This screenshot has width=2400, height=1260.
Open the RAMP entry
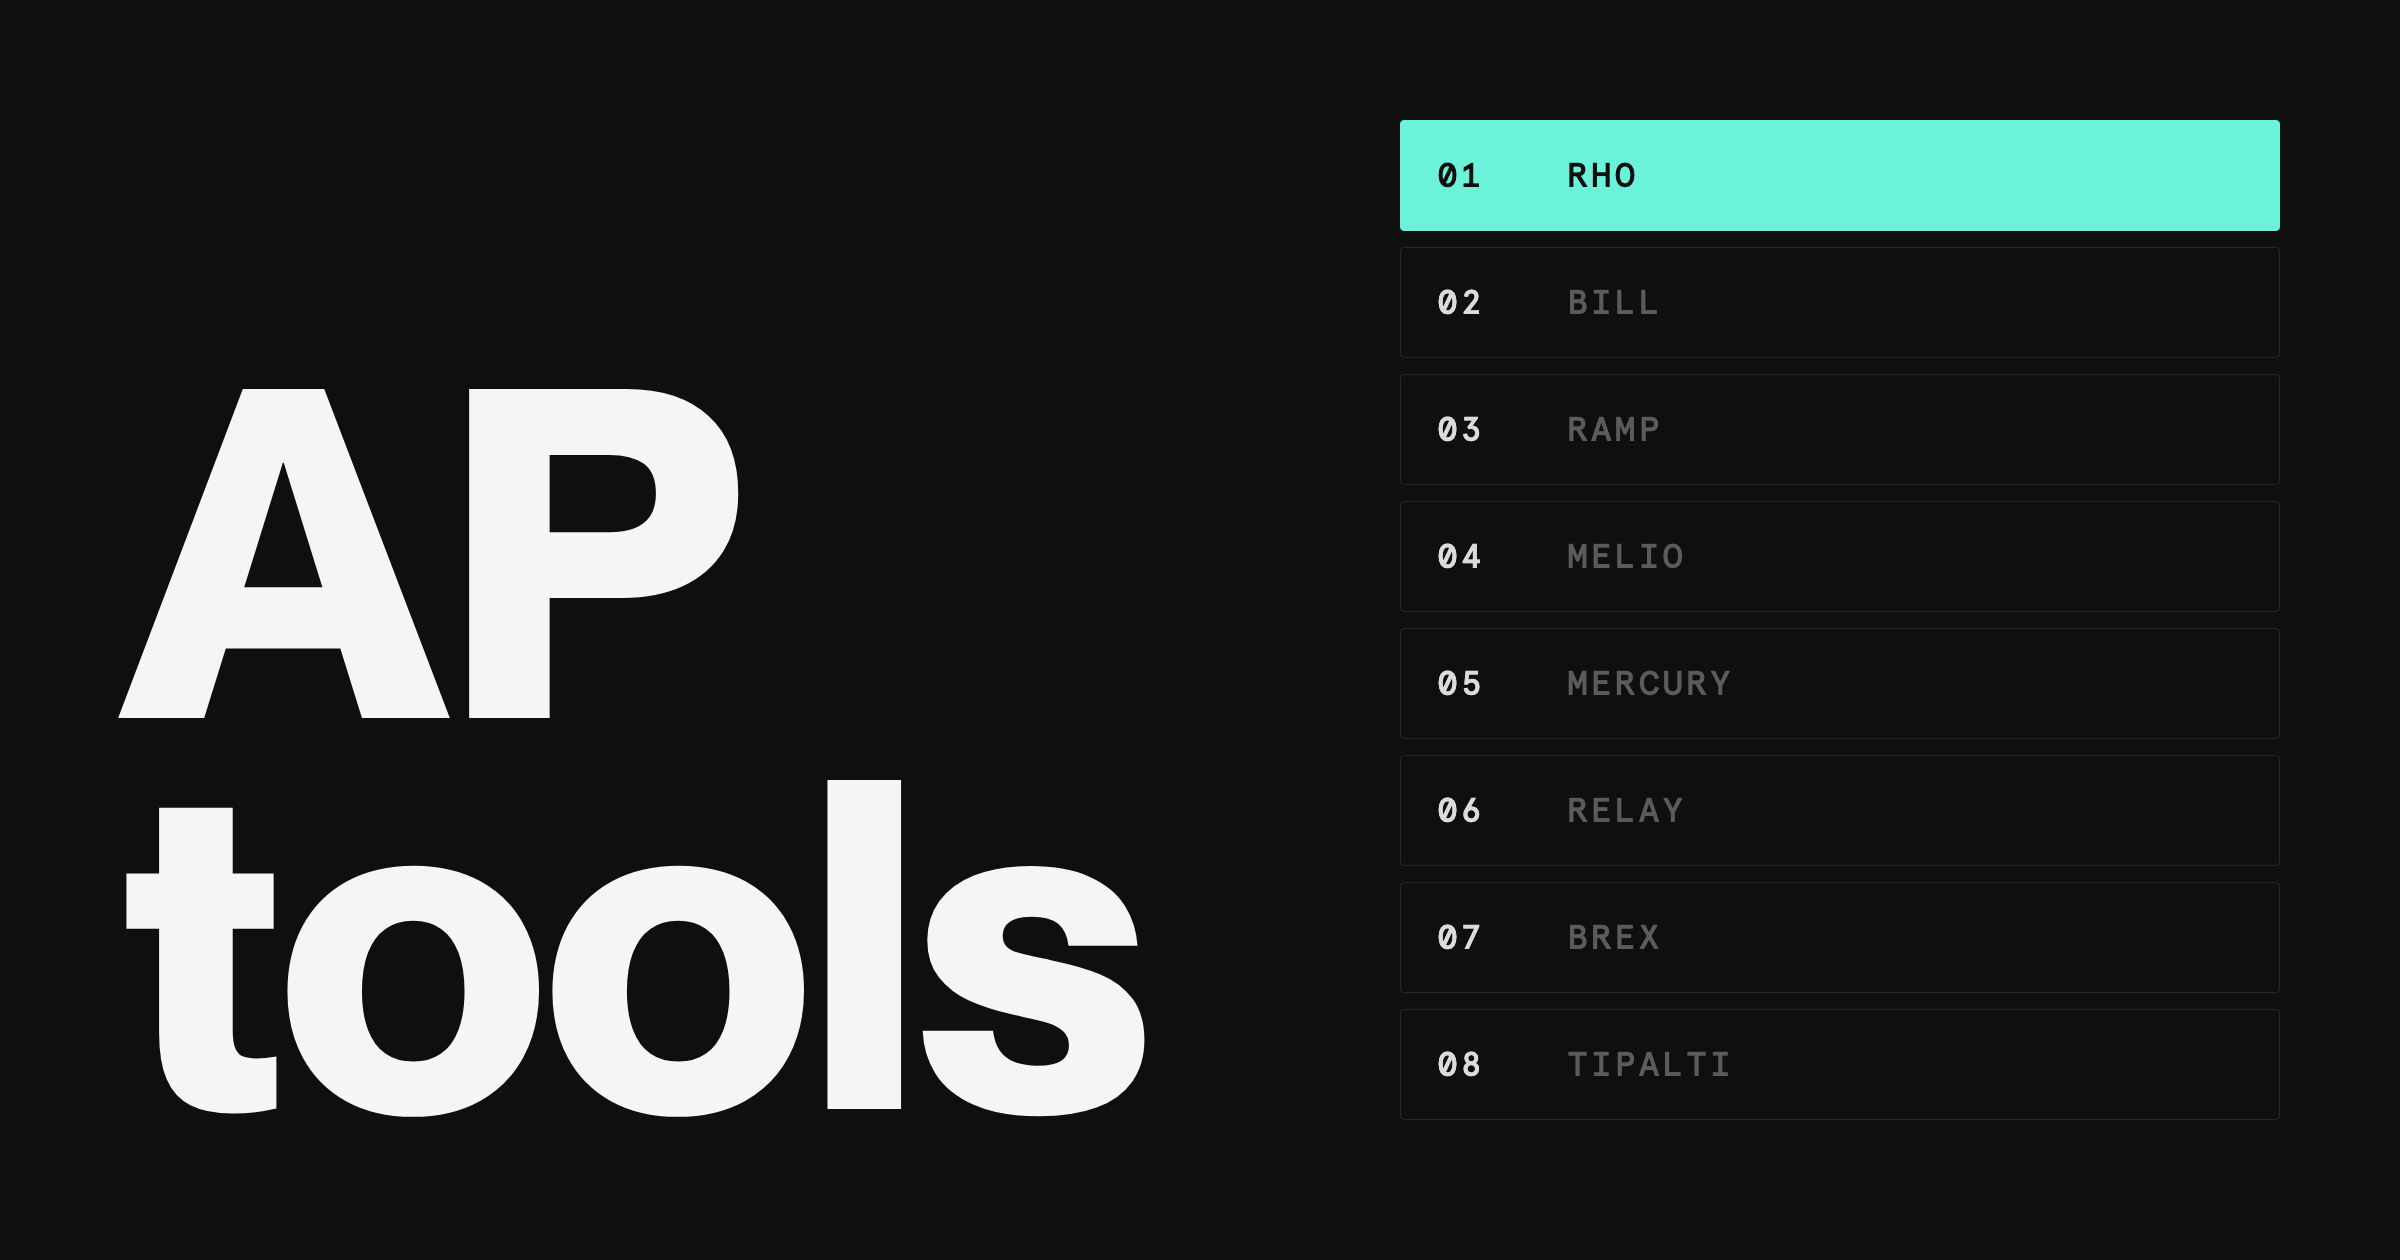pyautogui.click(x=1840, y=429)
